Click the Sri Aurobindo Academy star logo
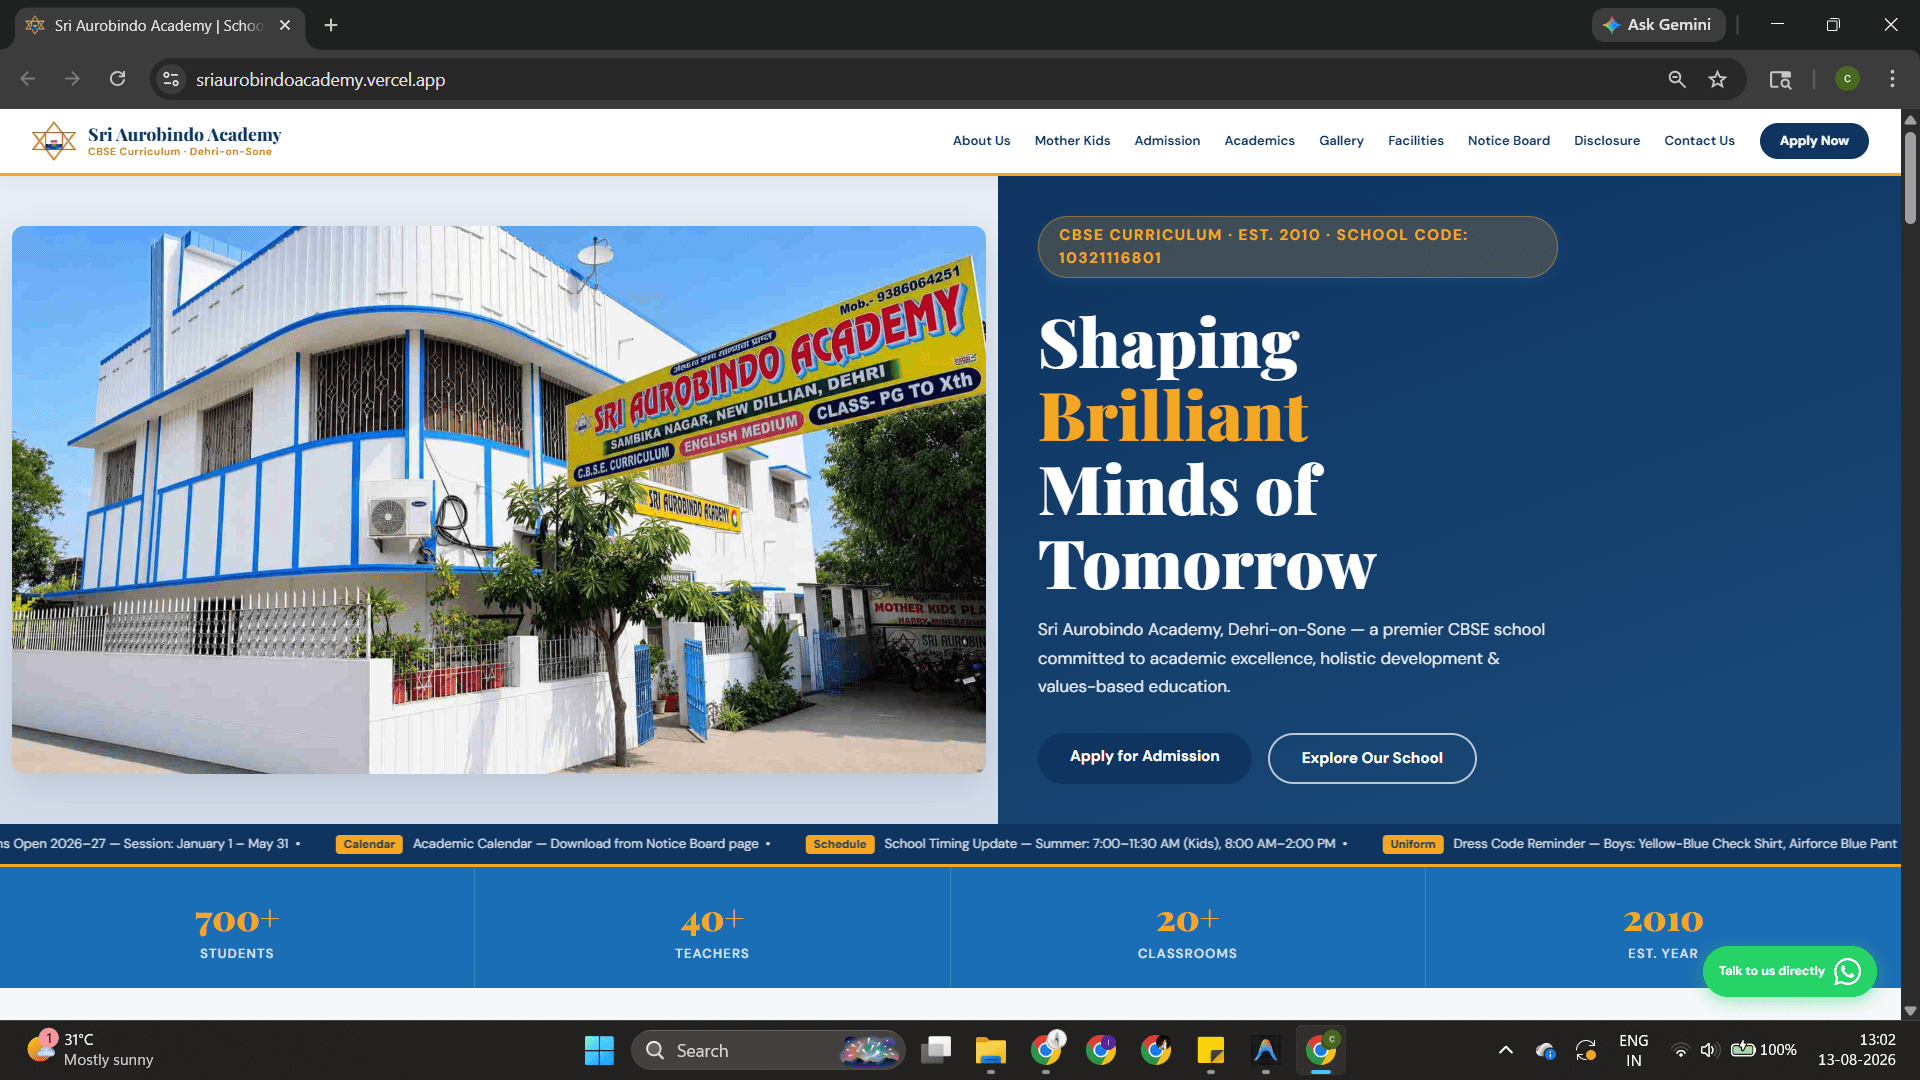Image resolution: width=1920 pixels, height=1080 pixels. (54, 141)
